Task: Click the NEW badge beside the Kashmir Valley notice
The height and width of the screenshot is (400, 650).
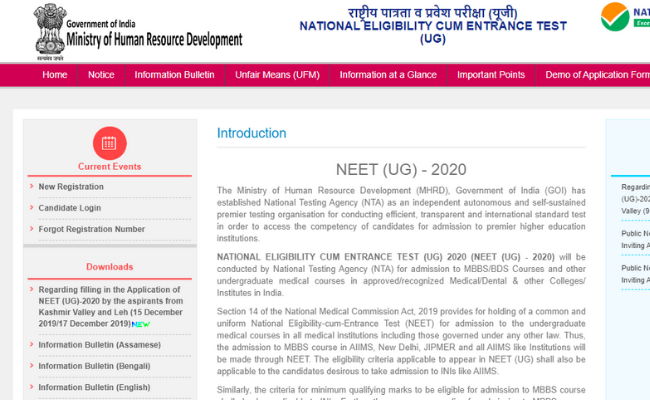Action: click(x=141, y=325)
